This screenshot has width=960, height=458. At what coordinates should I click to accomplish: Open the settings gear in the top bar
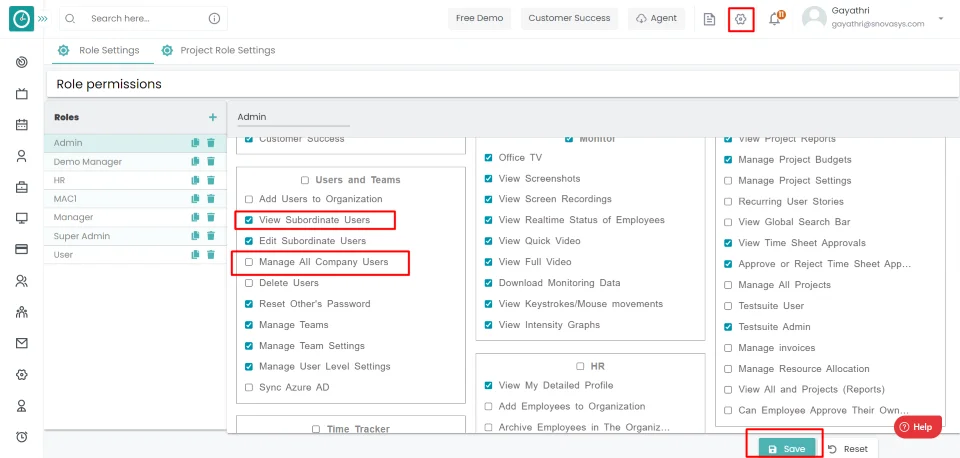point(741,19)
